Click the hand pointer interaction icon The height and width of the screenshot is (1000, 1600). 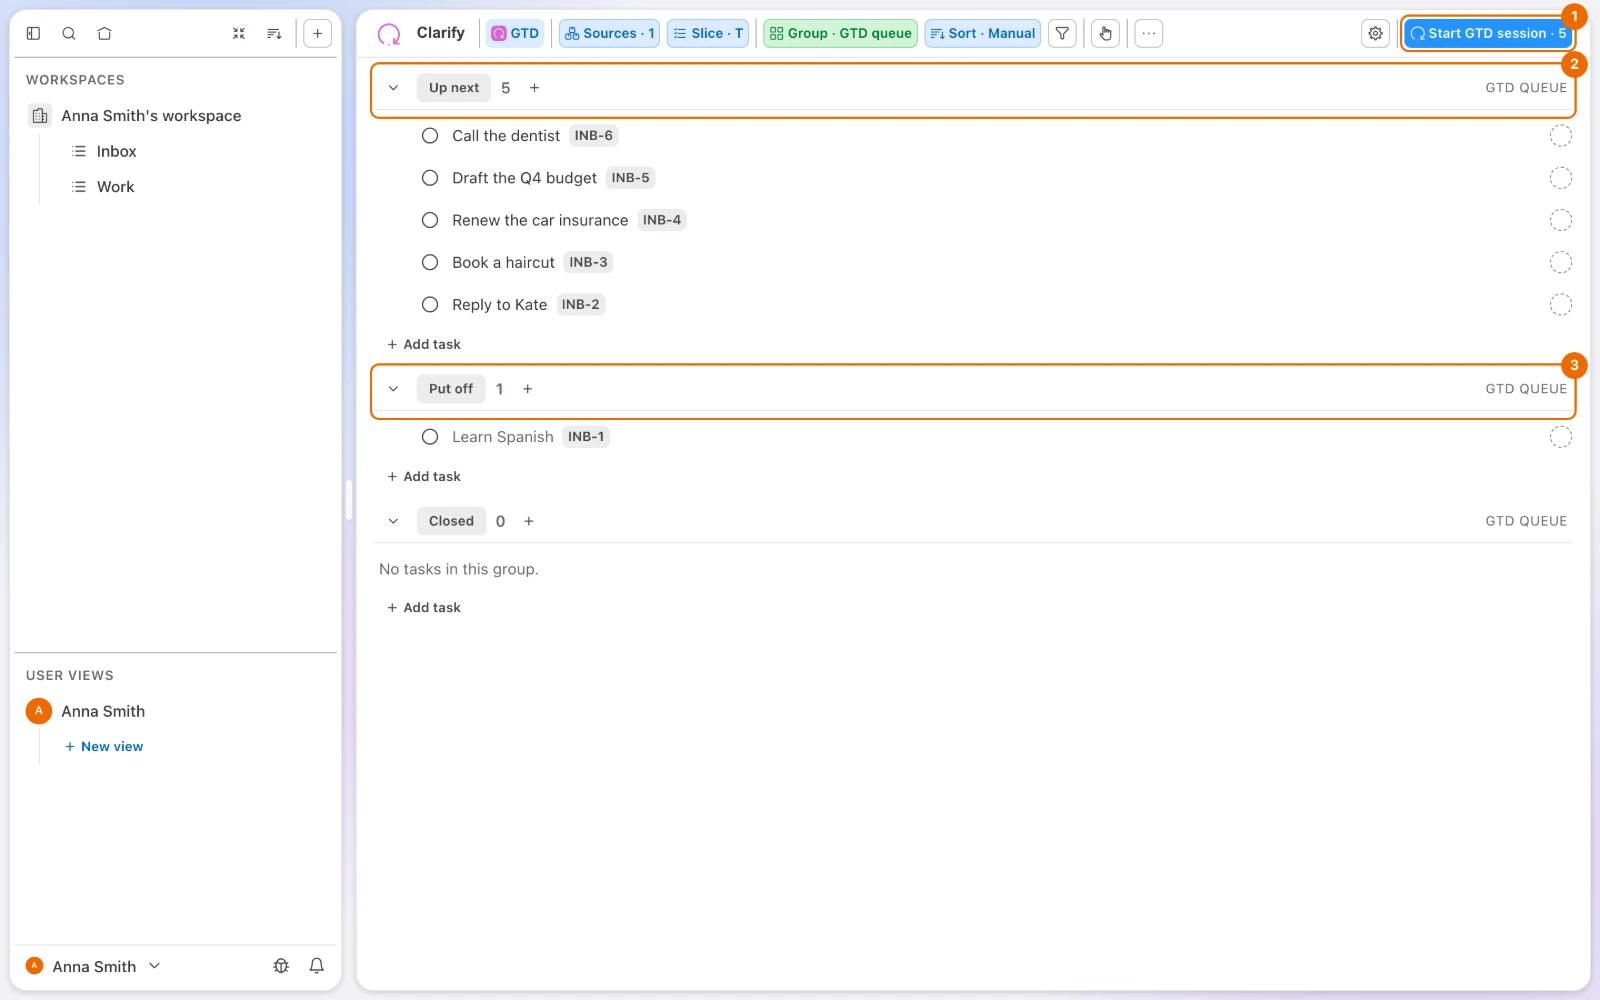point(1105,33)
